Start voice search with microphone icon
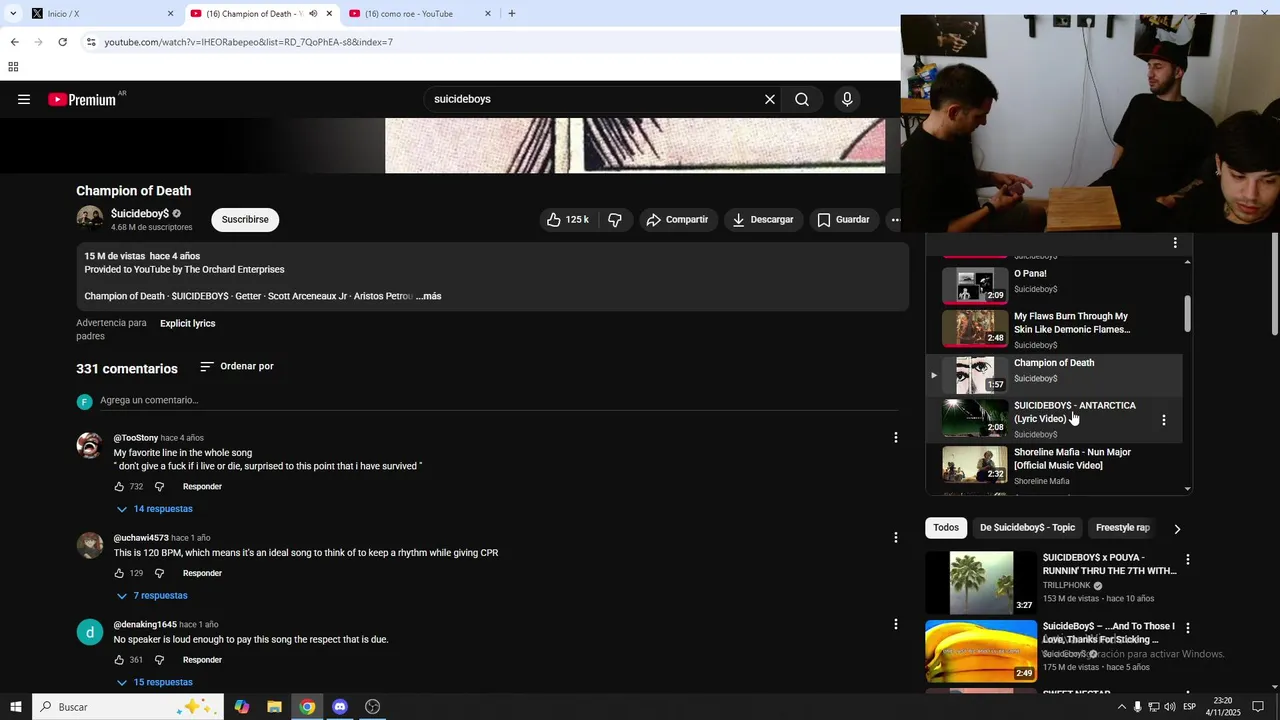 847,99
